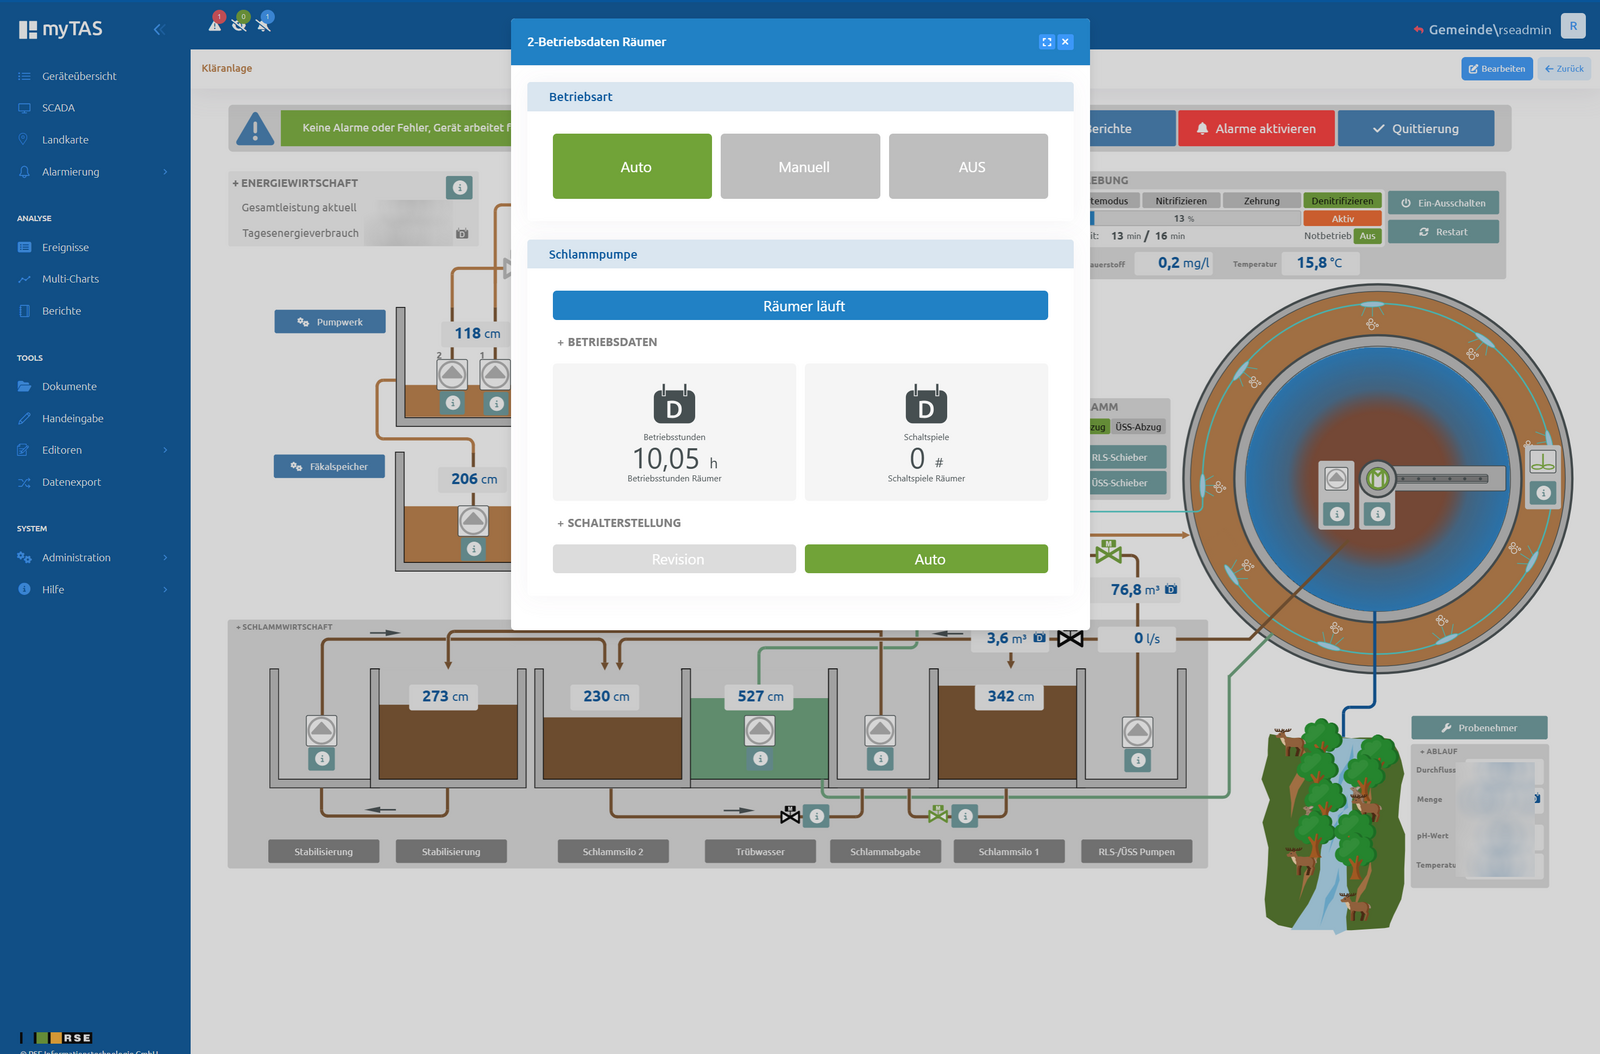Image resolution: width=1600 pixels, height=1054 pixels.
Task: Open the hidden items indicator with green badge
Action: point(240,23)
